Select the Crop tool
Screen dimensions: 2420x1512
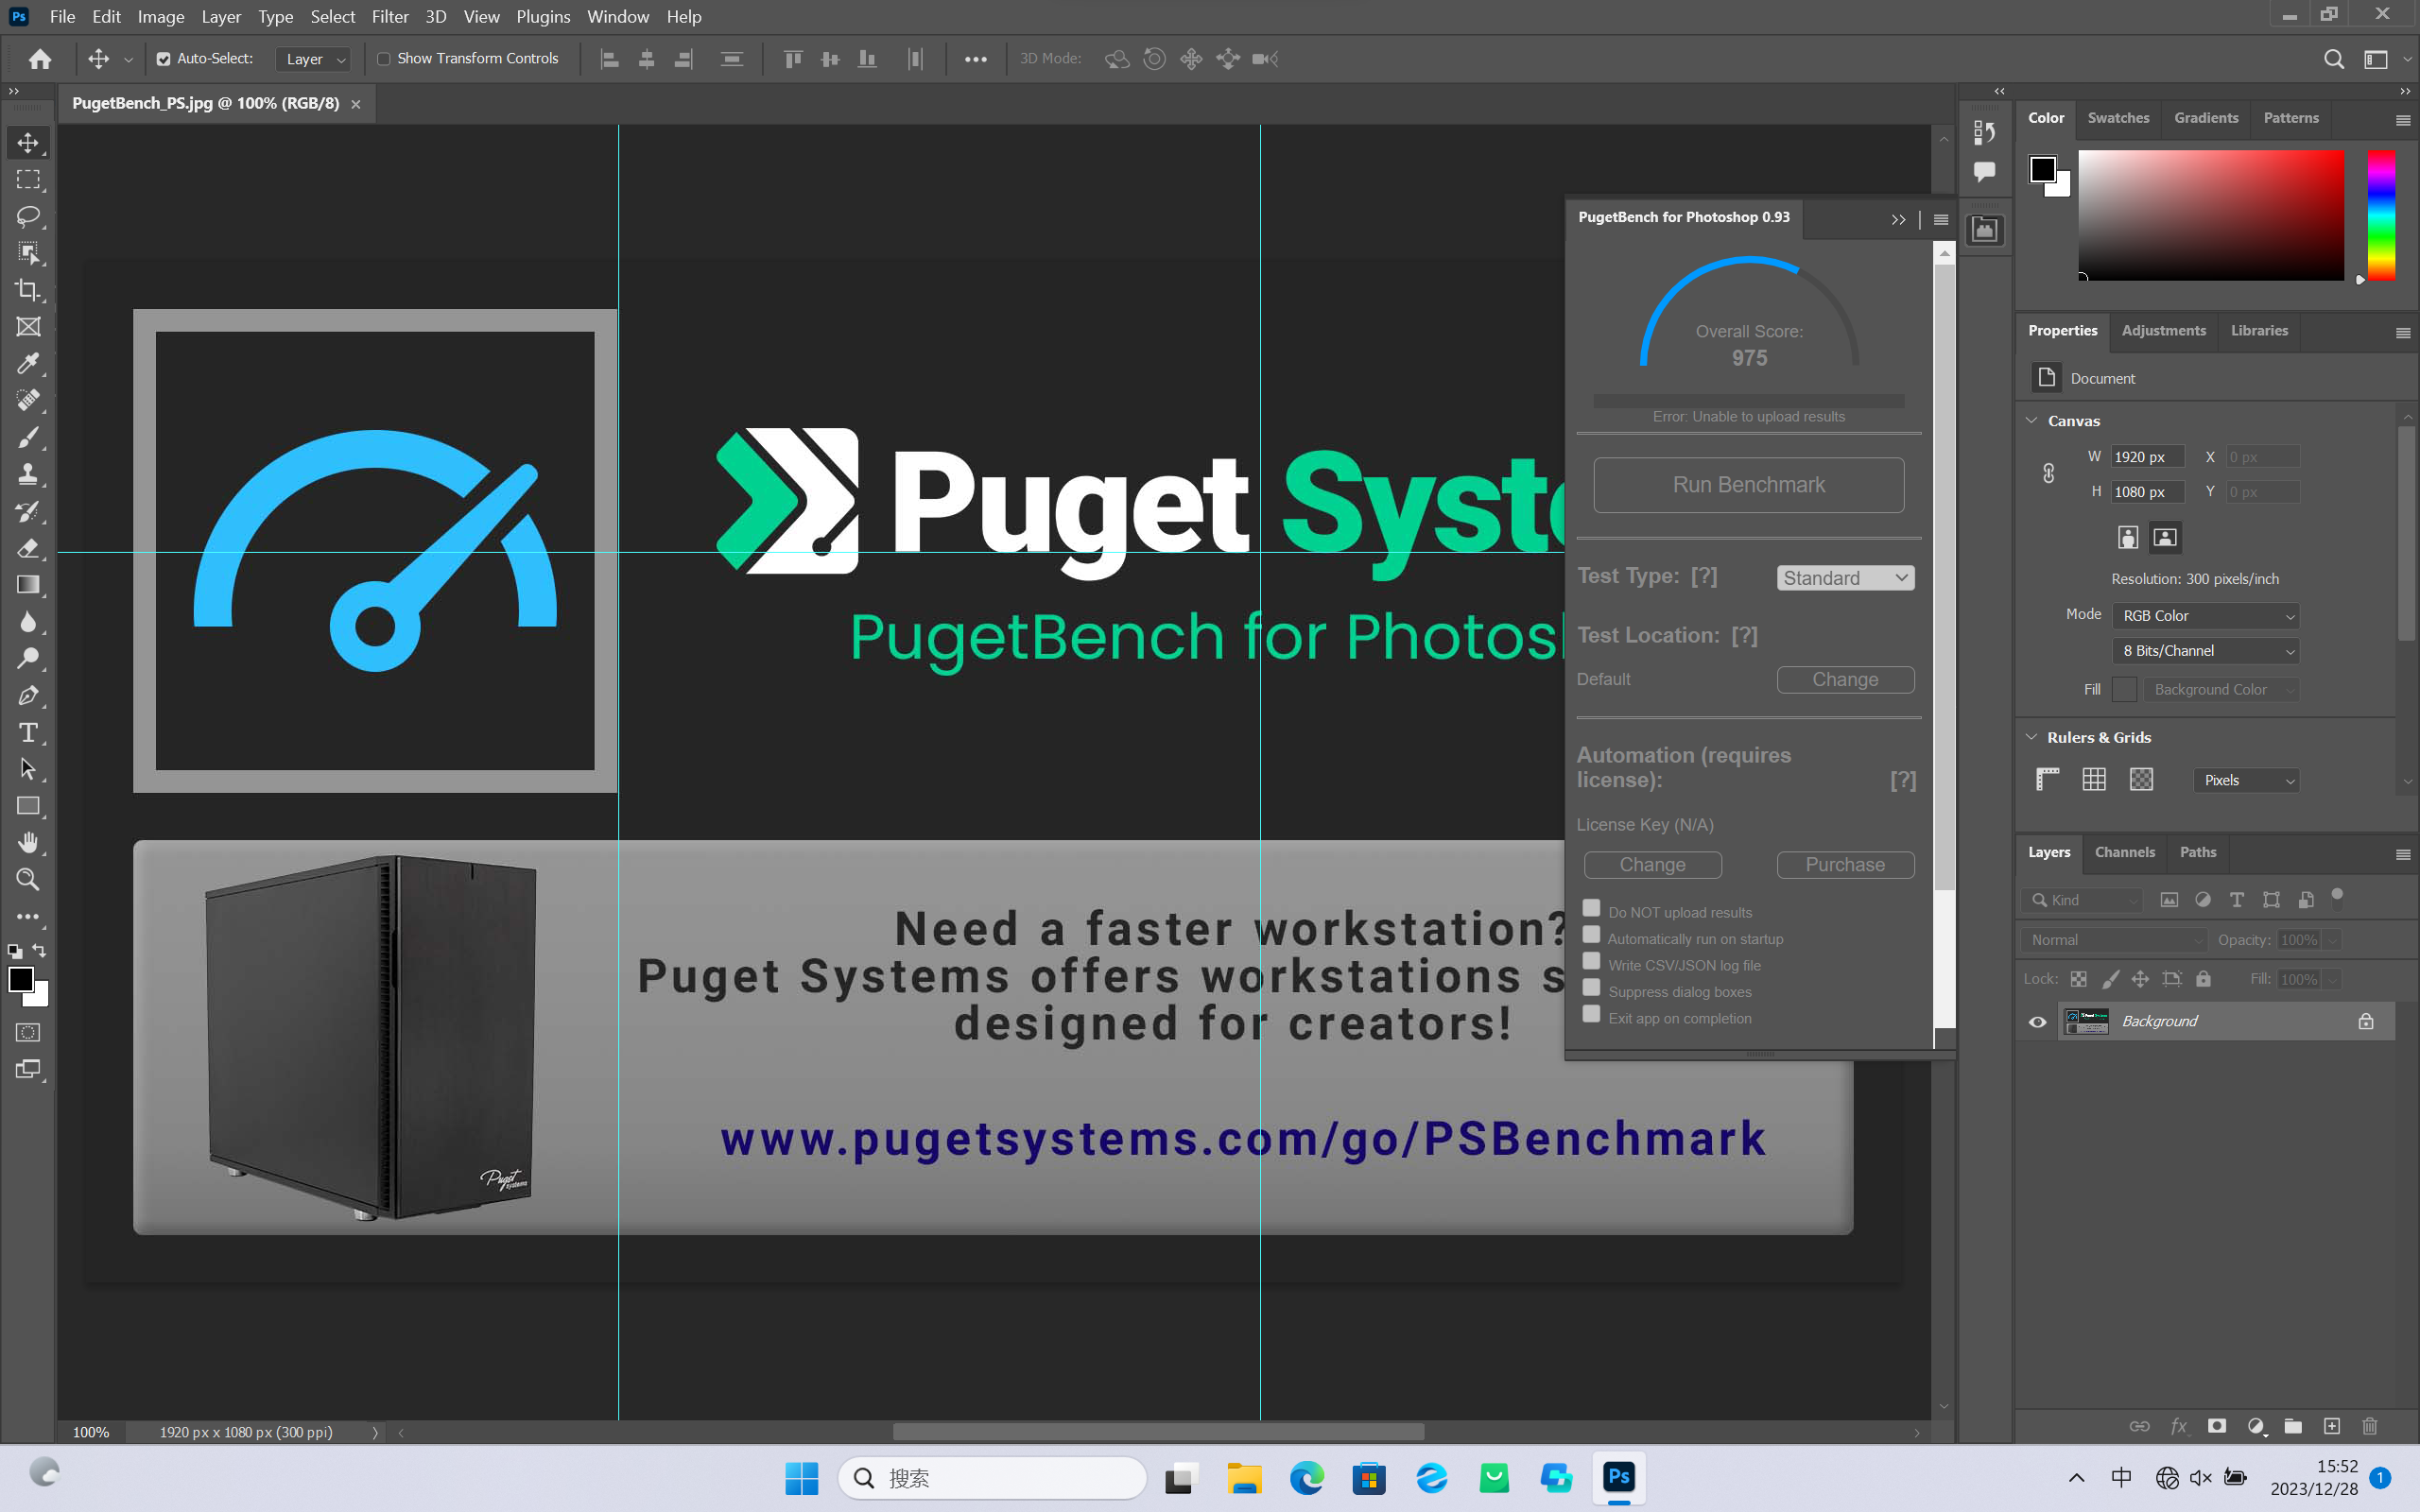click(28, 290)
